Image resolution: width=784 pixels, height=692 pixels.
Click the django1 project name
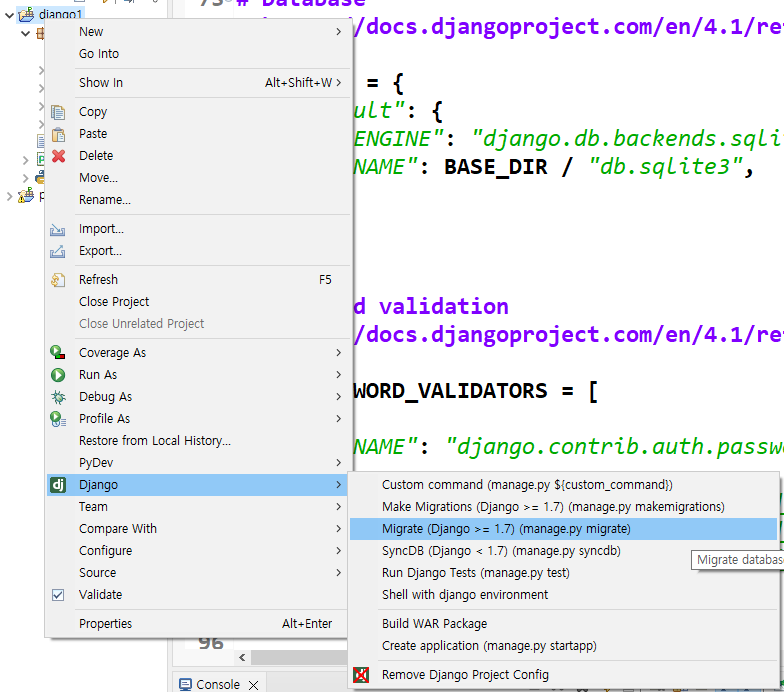pyautogui.click(x=60, y=14)
